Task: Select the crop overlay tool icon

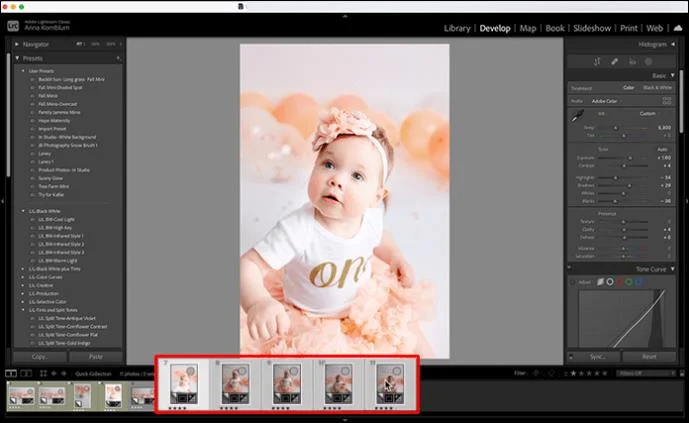Action: (598, 62)
